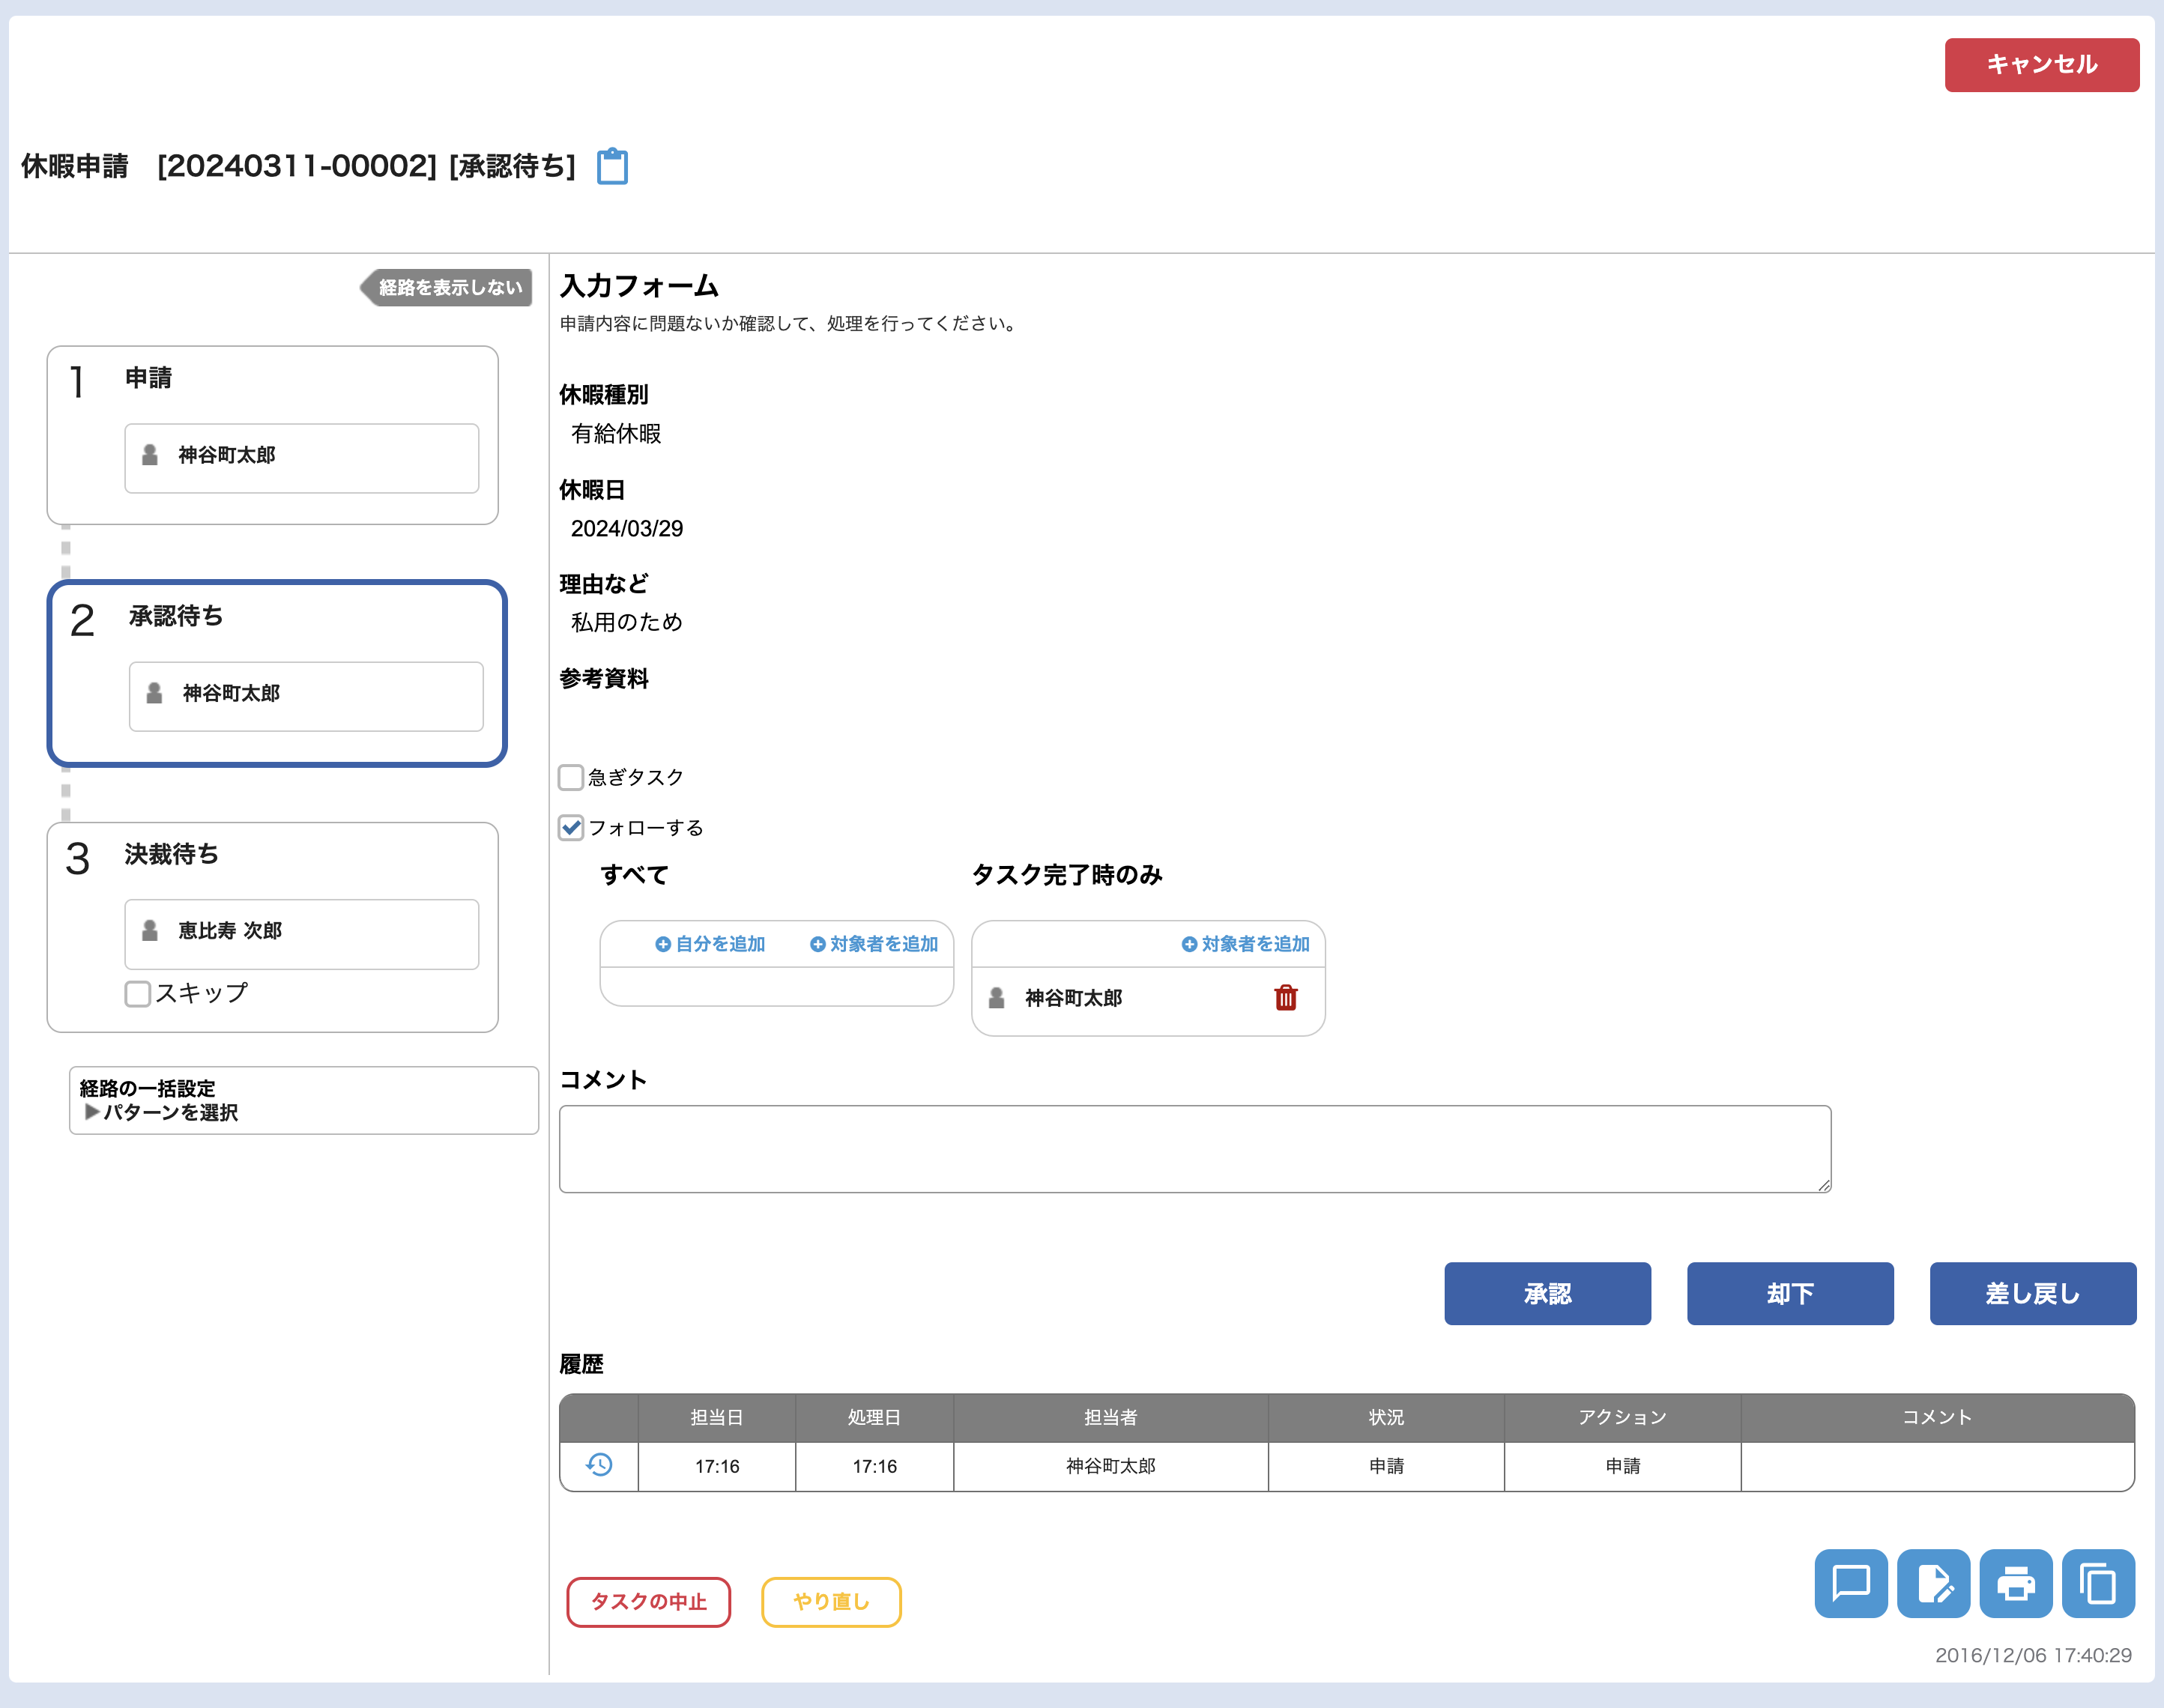Select the step 2 承認待ち card
The height and width of the screenshot is (1708, 2164).
click(x=277, y=674)
